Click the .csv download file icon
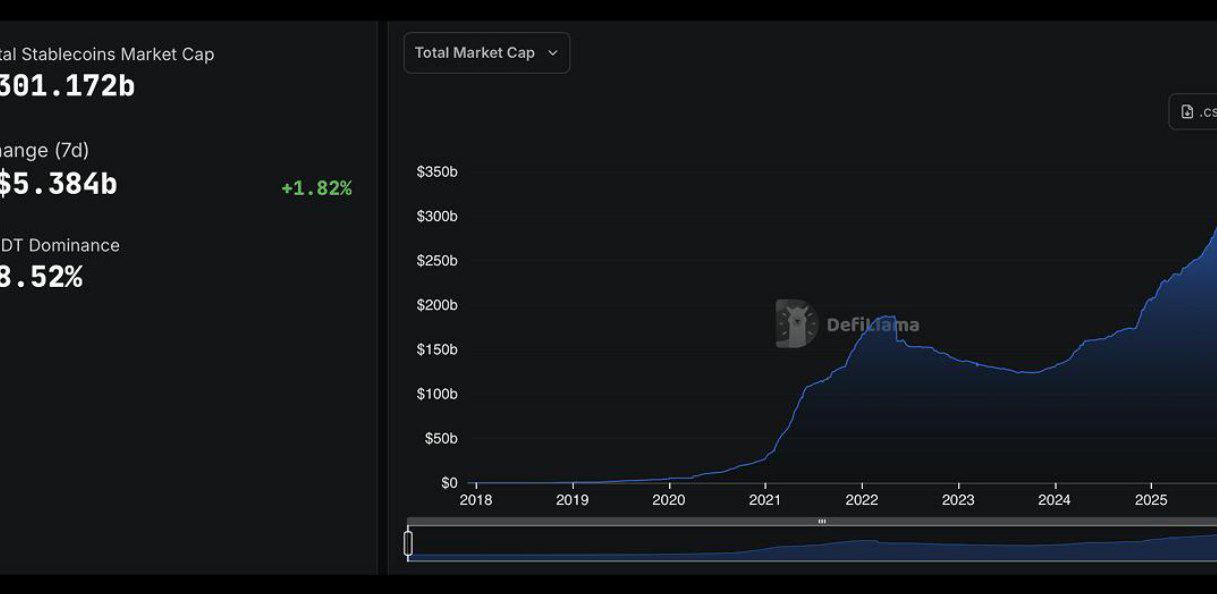Screen dimensions: 1217x594 pos(1187,112)
